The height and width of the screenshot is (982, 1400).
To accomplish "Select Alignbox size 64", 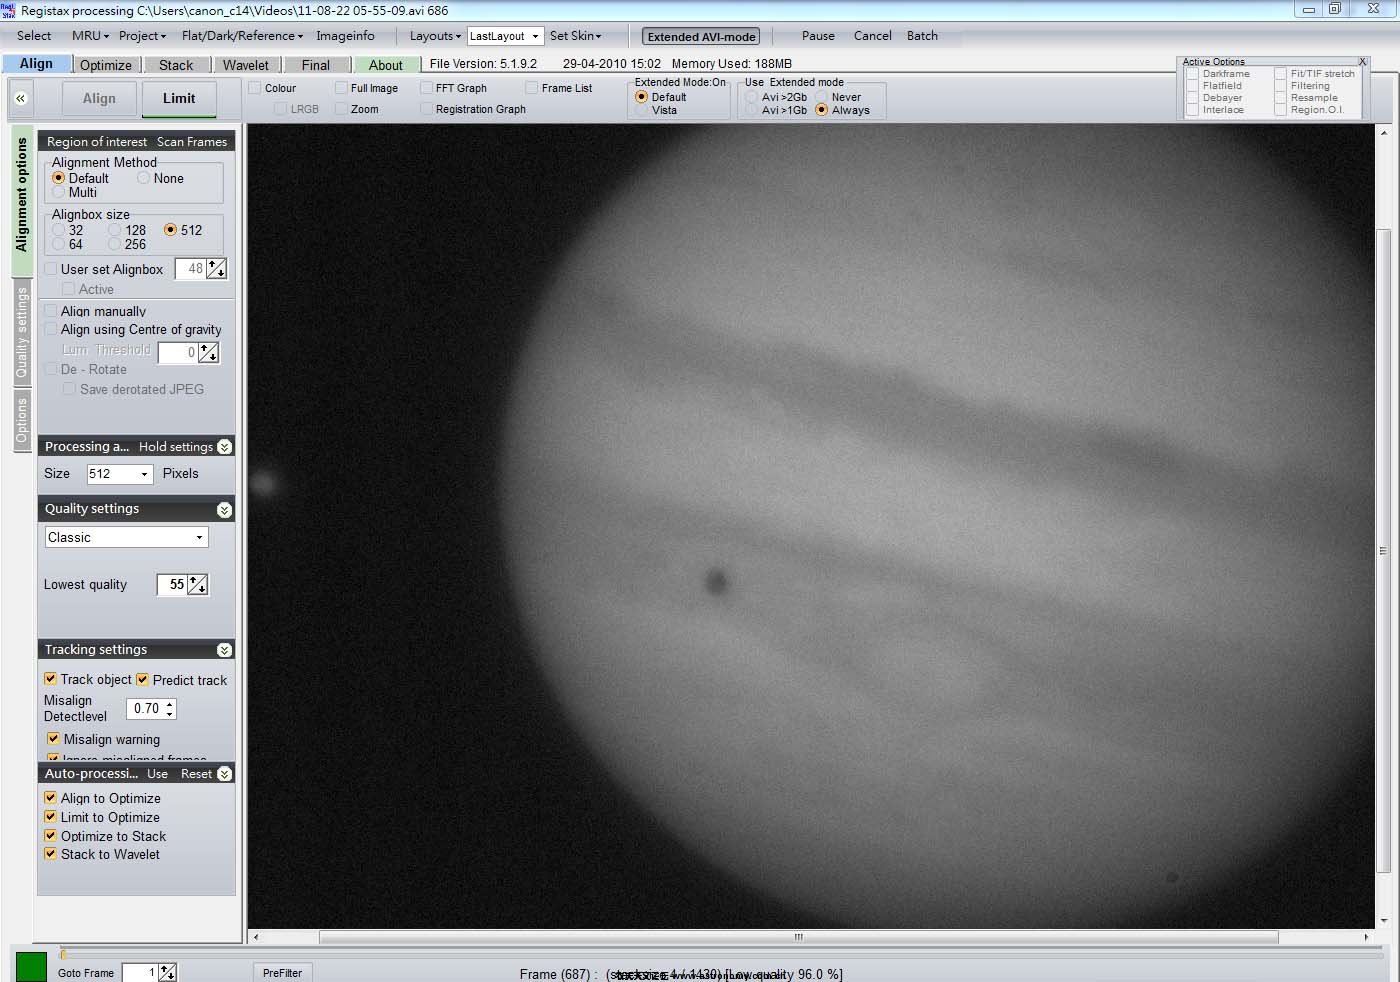I will (x=58, y=244).
